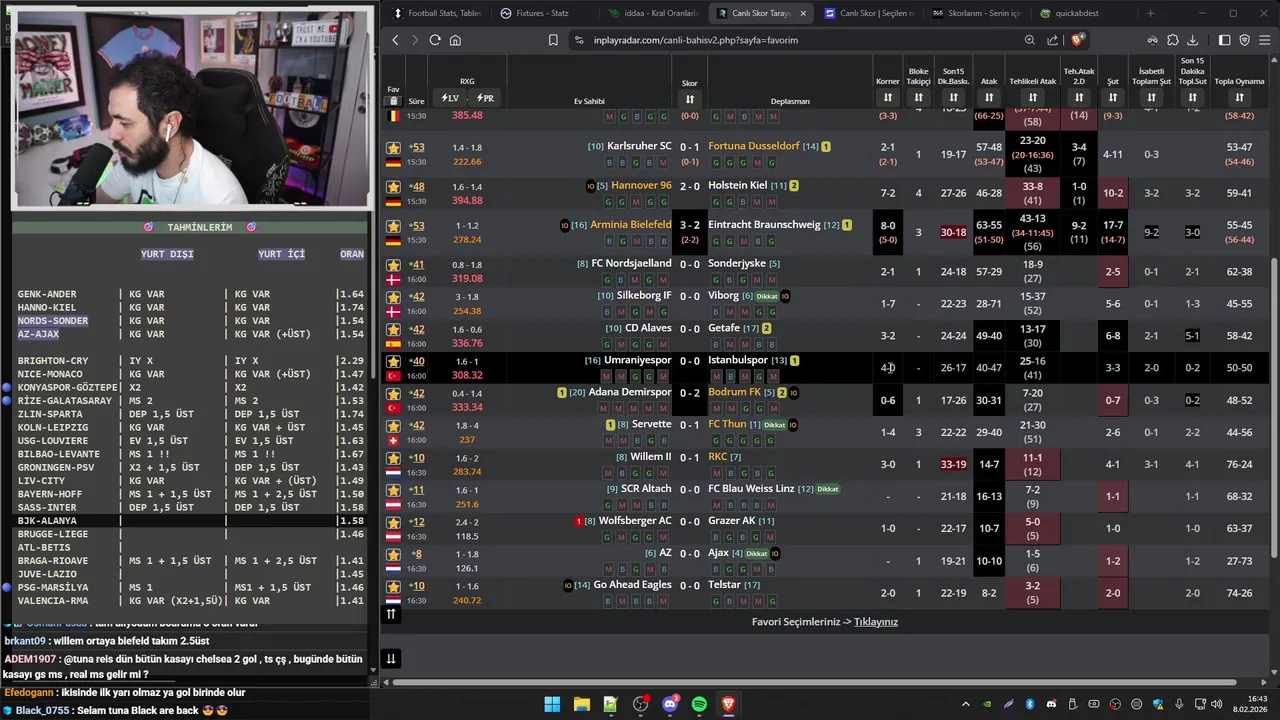Image resolution: width=1280 pixels, height=720 pixels.
Task: Click the LV RXG sort button
Action: [x=450, y=98]
